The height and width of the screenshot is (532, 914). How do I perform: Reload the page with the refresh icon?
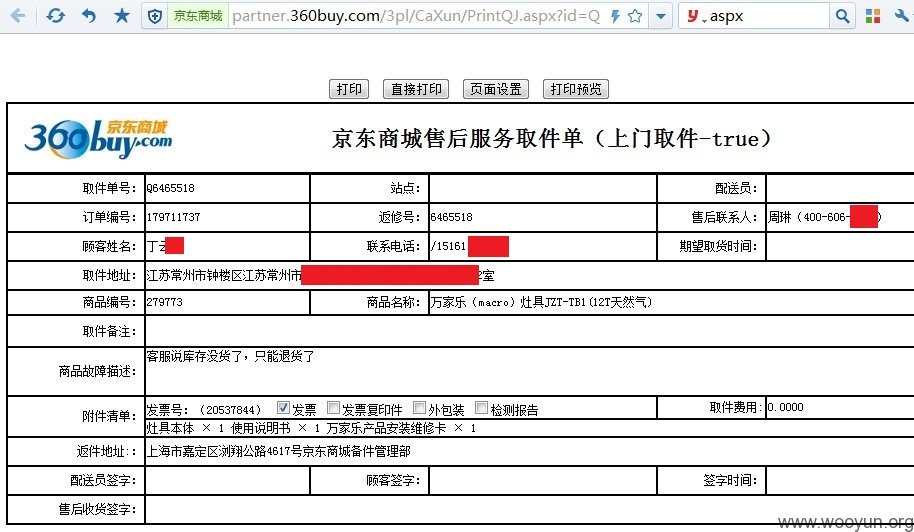coord(55,16)
